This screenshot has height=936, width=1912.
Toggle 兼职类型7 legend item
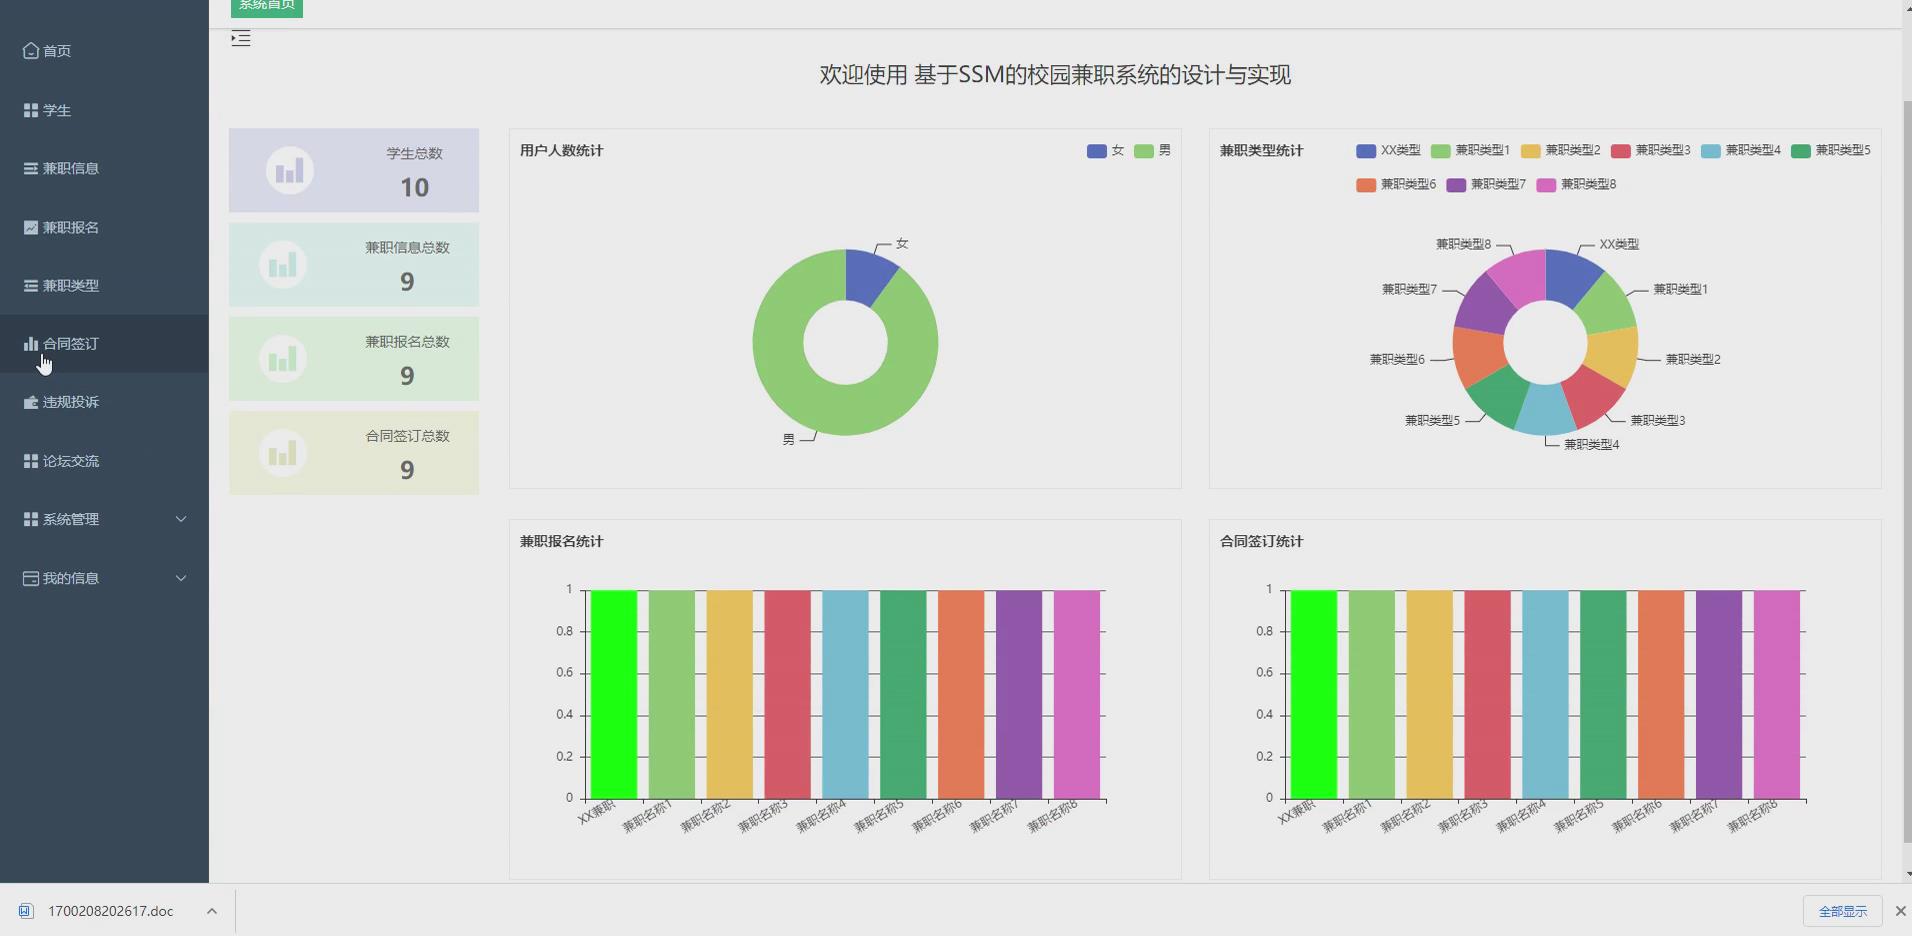1486,185
